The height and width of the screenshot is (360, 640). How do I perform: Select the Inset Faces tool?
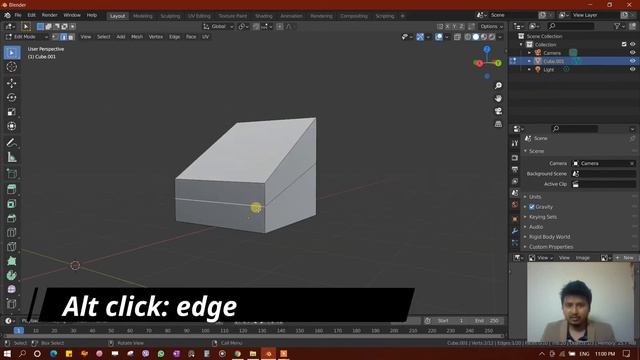click(x=12, y=204)
